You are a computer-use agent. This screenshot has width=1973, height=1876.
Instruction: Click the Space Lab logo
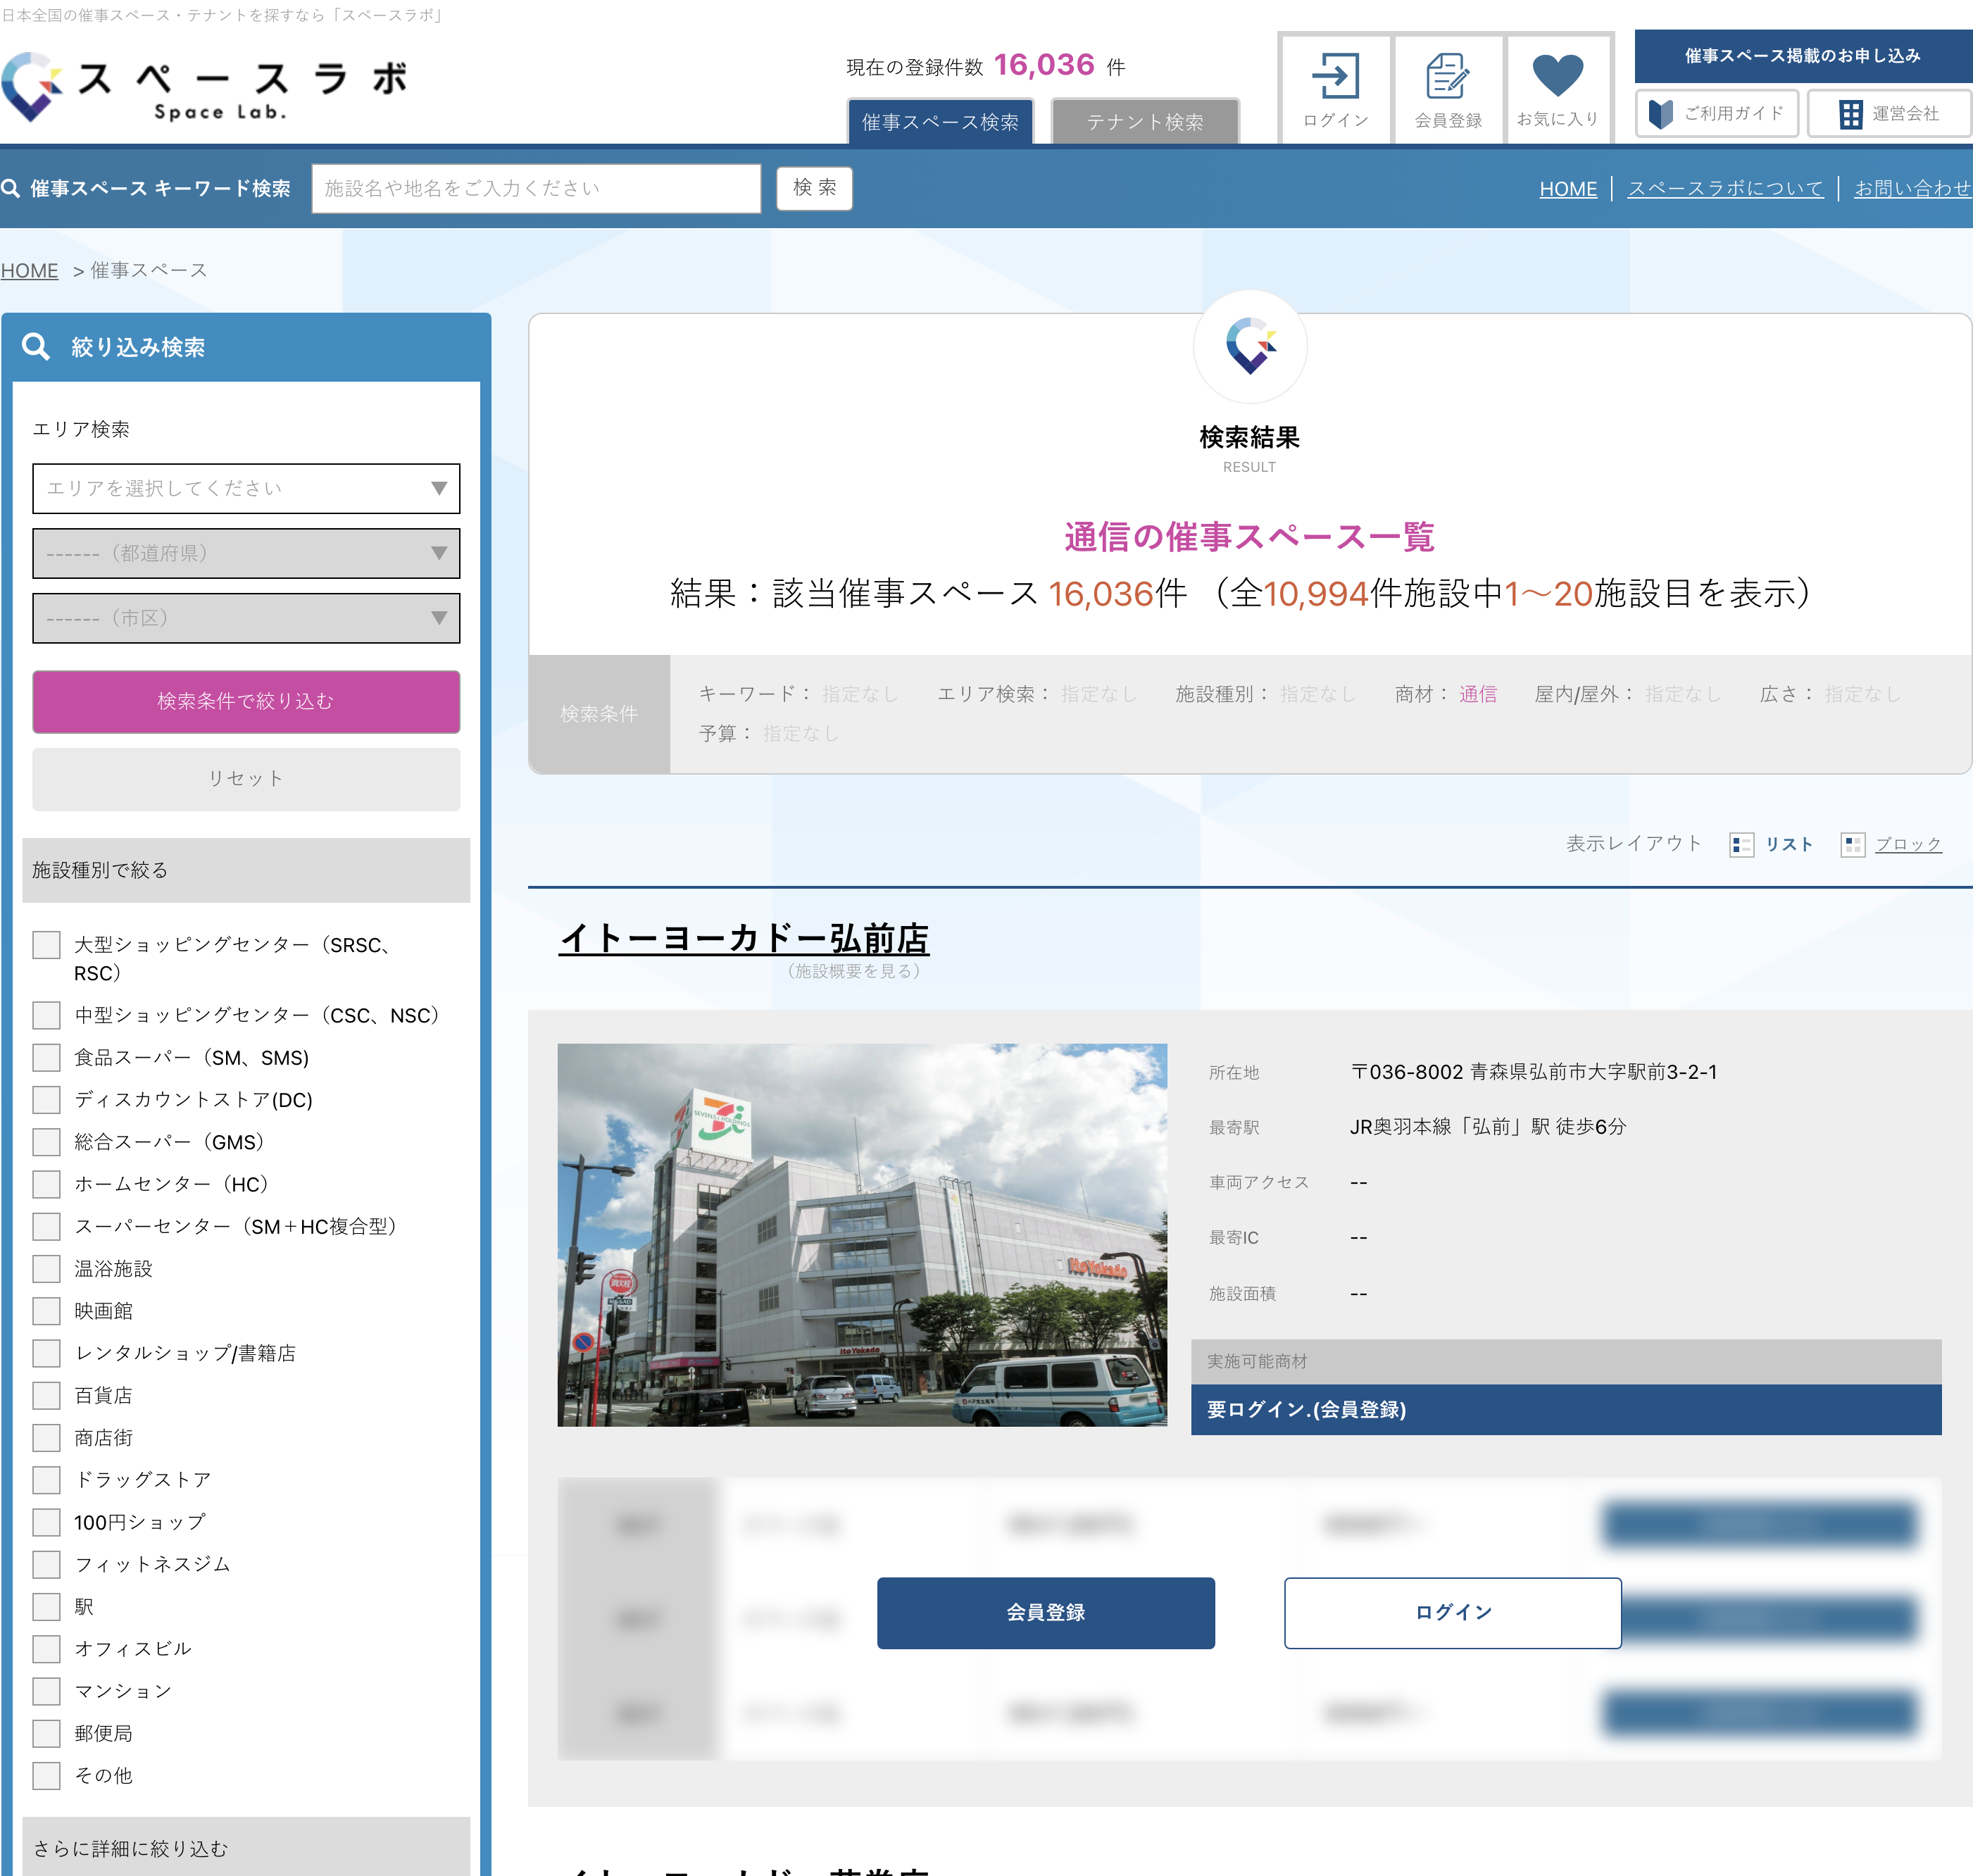pyautogui.click(x=205, y=87)
